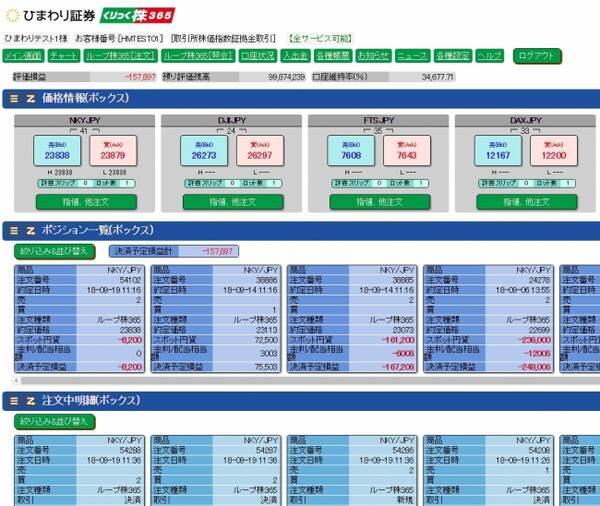Open ニュース page
Screen dimensions: 600x506
pos(412,56)
